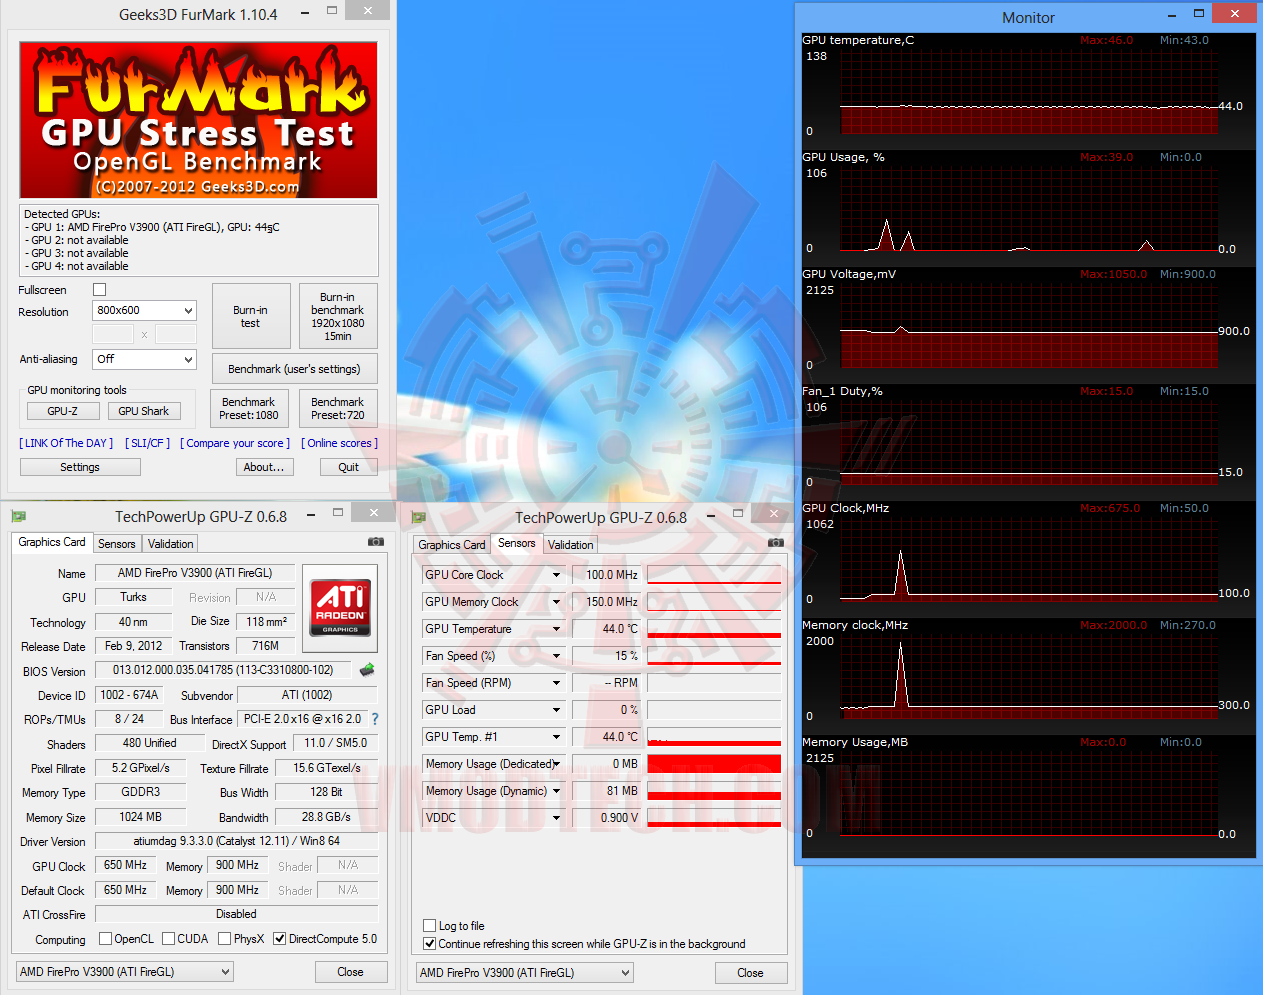
Task: Switch to Validation tab in right GPU-Z window
Action: (571, 545)
